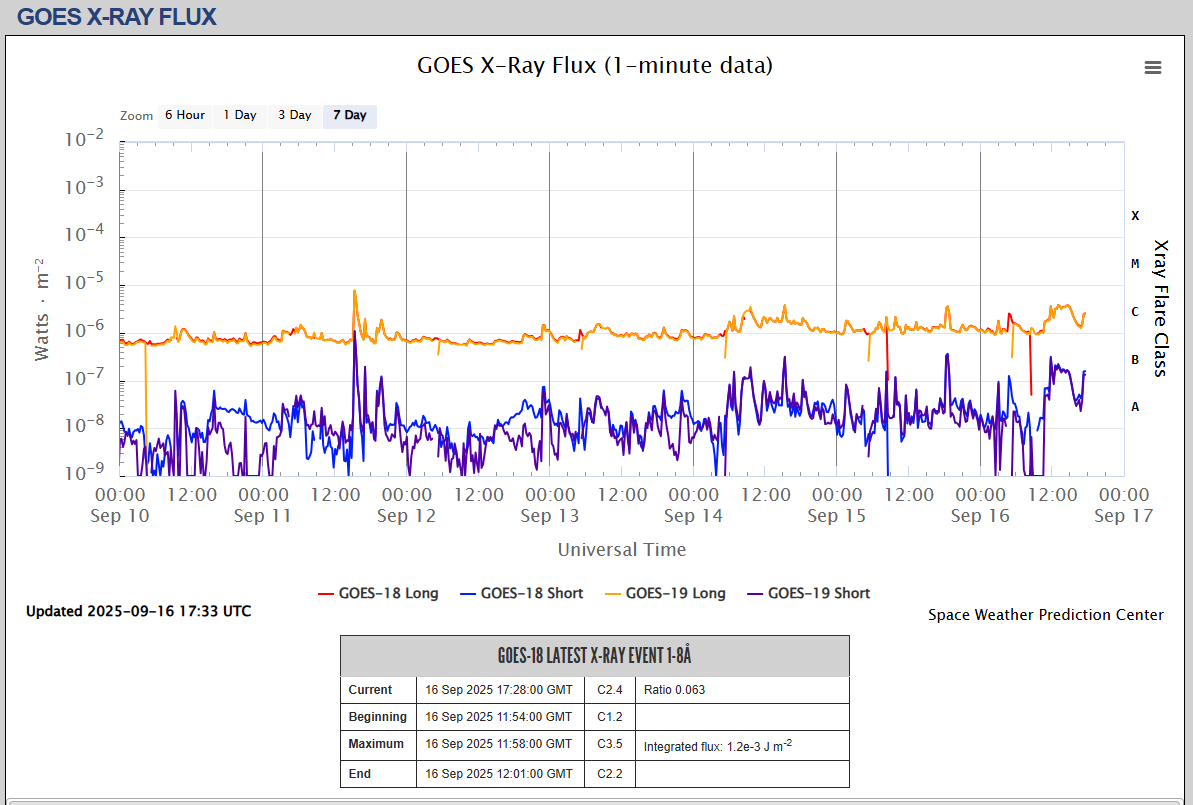Select the 6 Hour zoom range
Screen dimensions: 1193x805
click(185, 116)
